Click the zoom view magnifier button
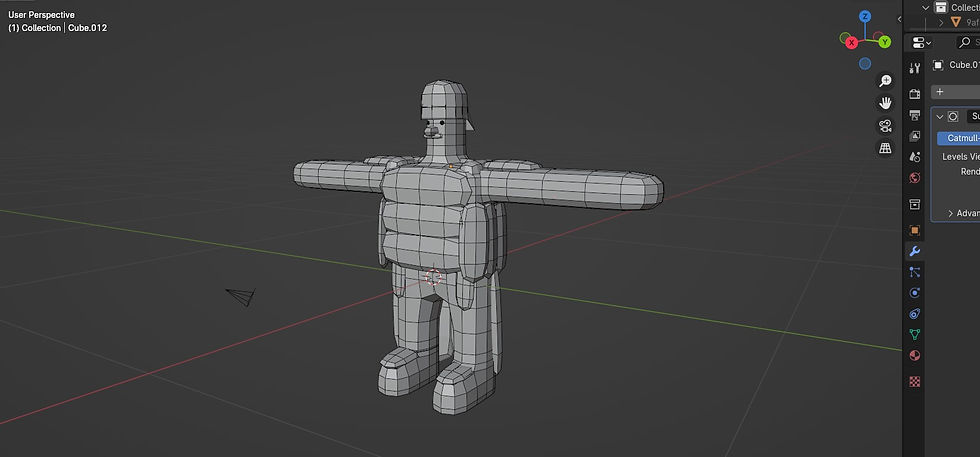The width and height of the screenshot is (980, 457). click(x=885, y=81)
